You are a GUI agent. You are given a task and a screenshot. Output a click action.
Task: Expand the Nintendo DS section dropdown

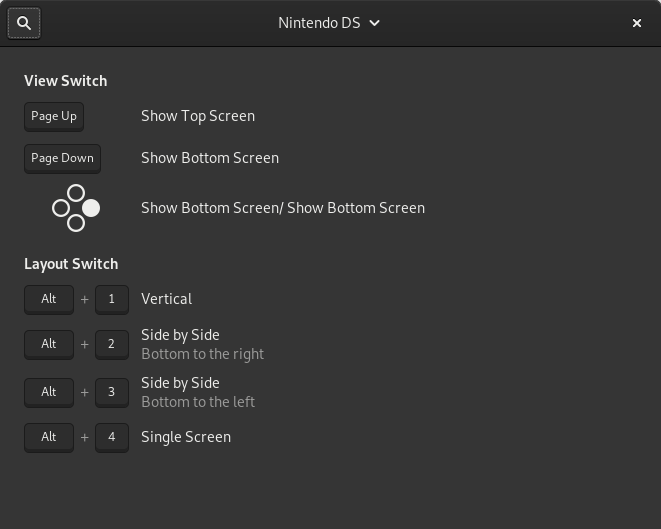329,23
